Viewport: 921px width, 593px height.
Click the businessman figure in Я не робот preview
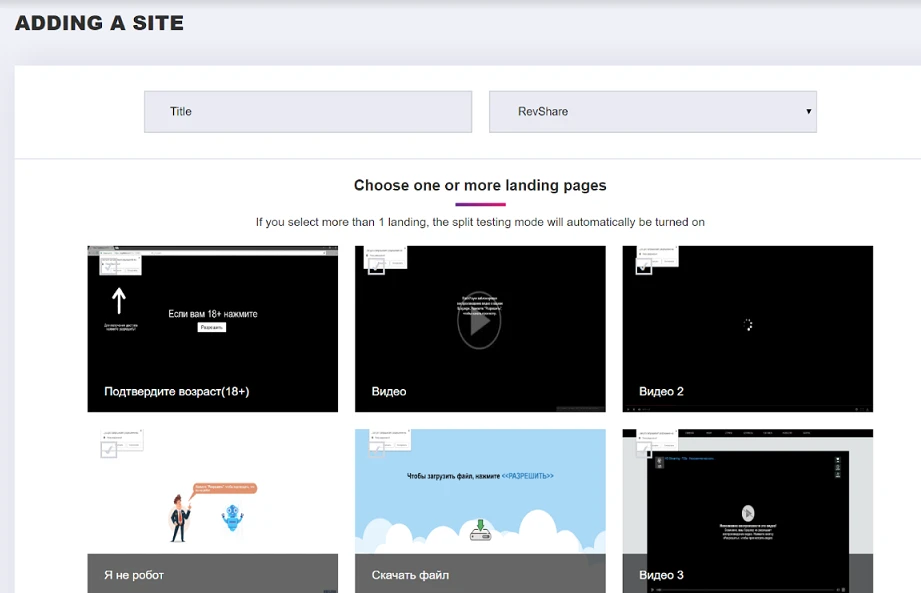click(180, 518)
